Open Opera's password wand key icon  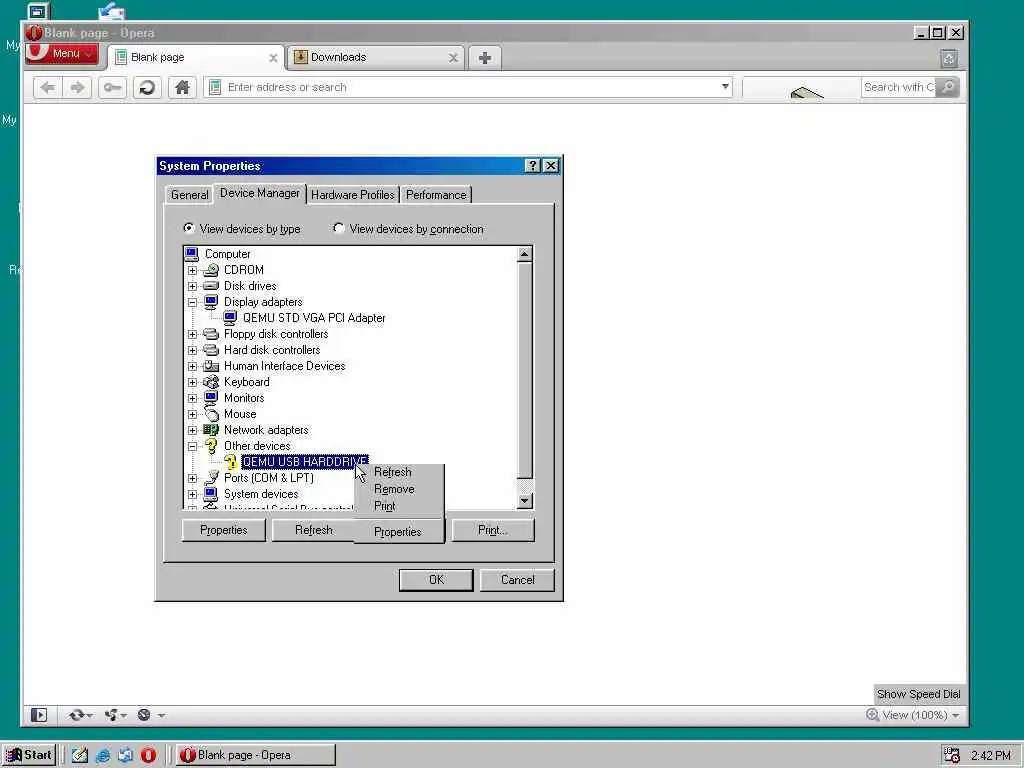coord(112,88)
